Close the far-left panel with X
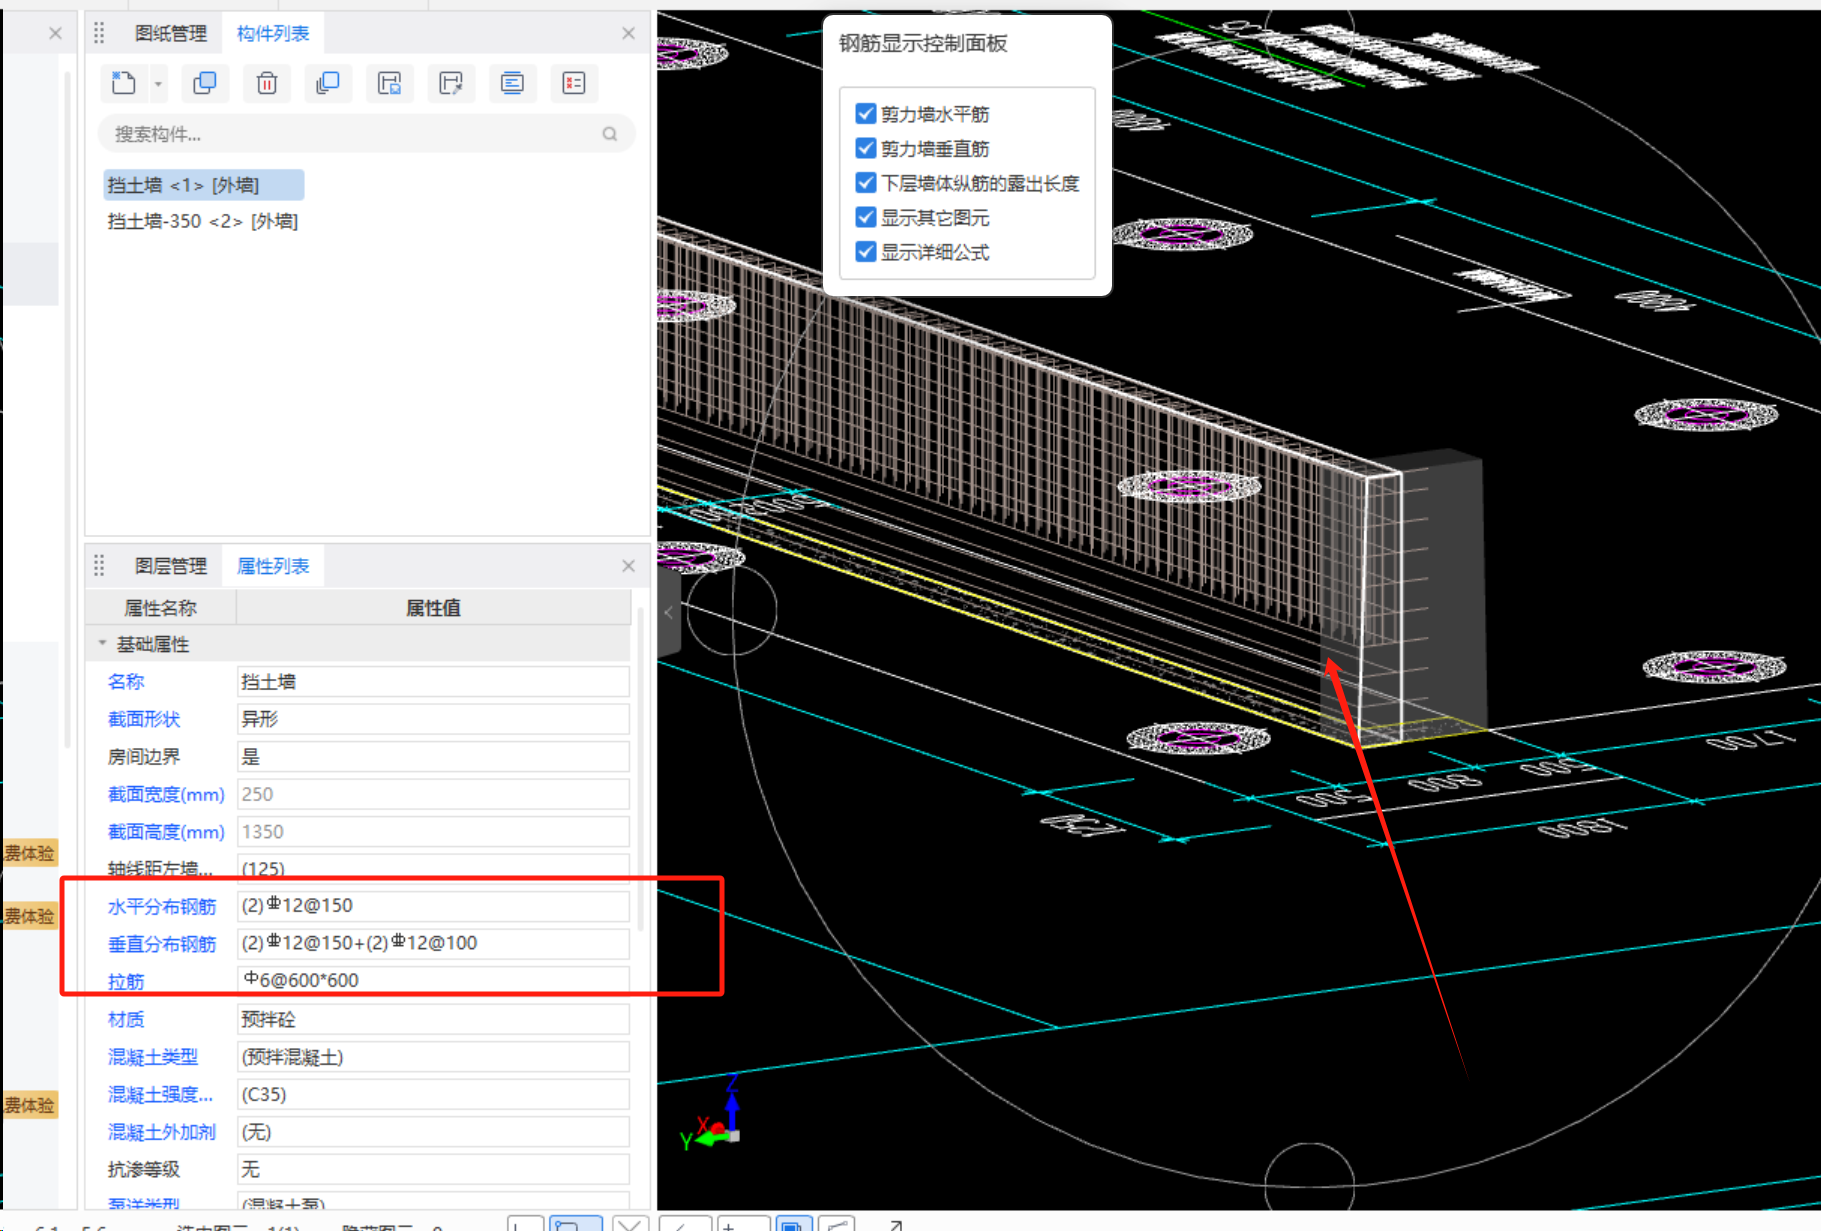 tap(55, 33)
